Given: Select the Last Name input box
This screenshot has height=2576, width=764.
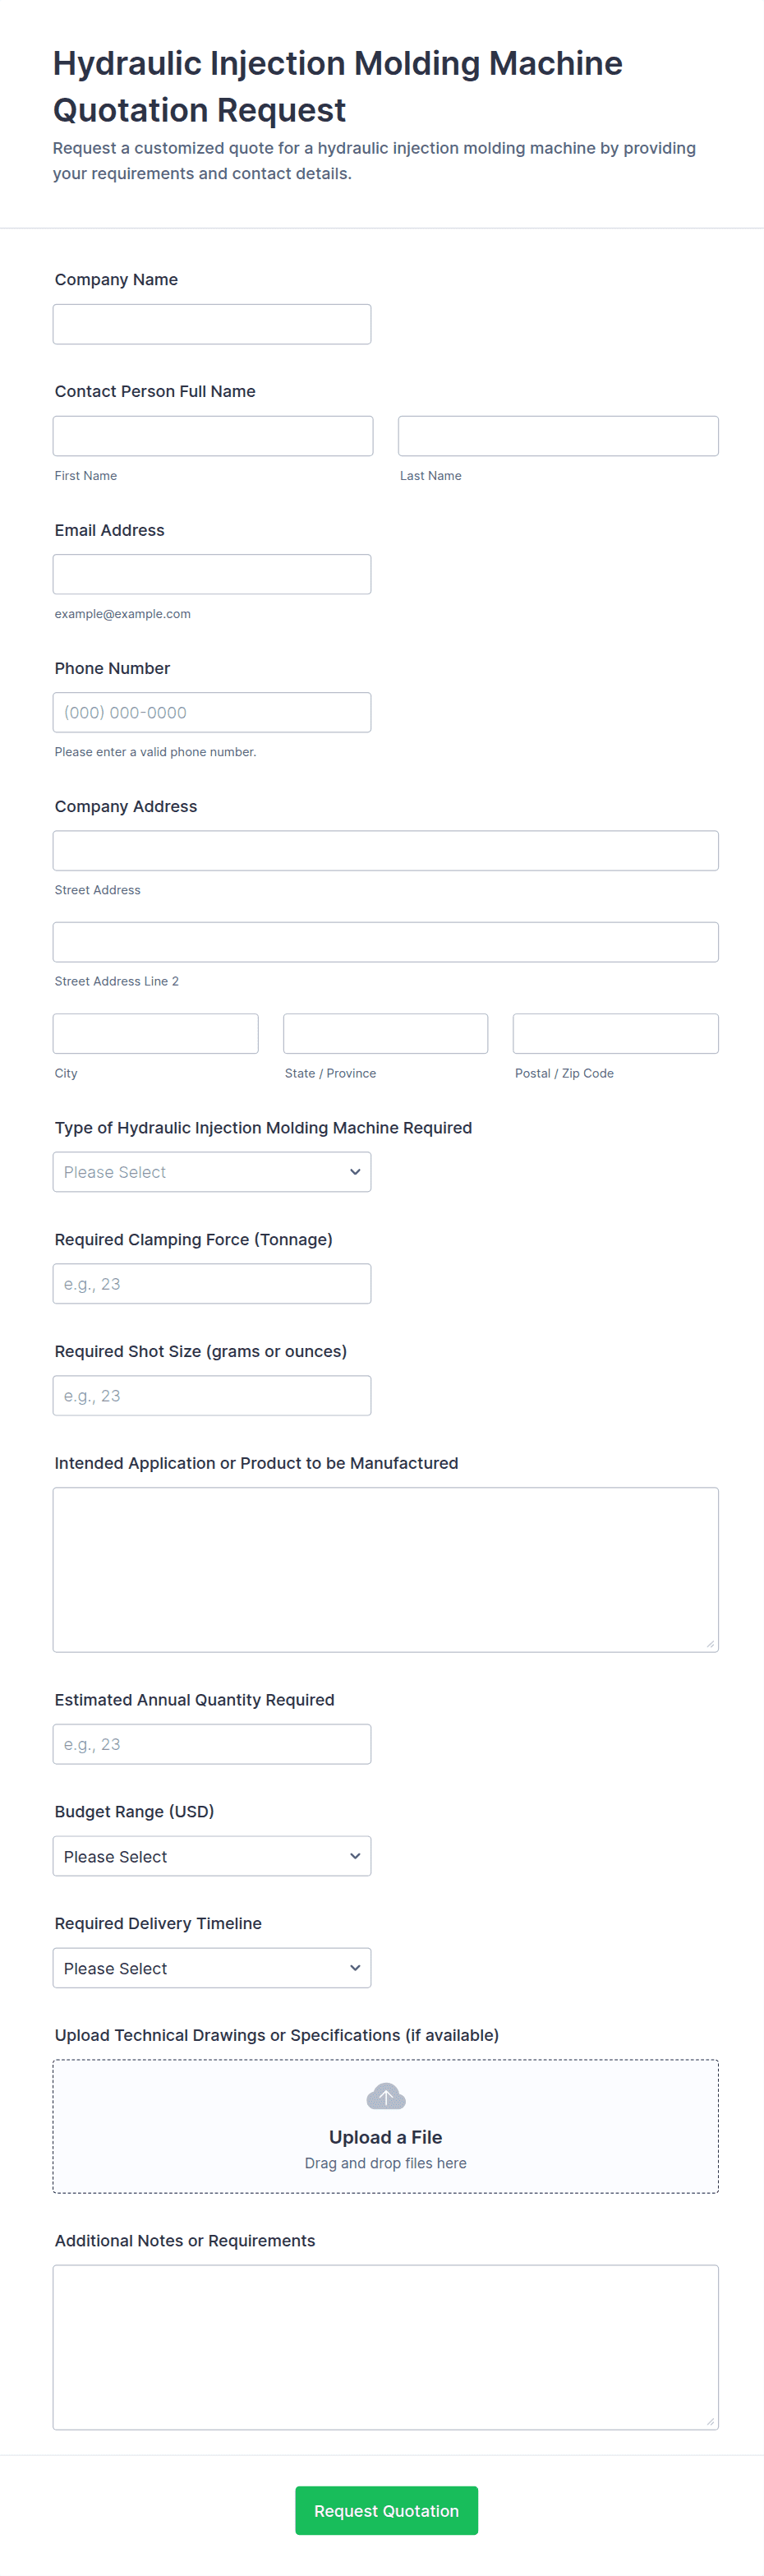Looking at the screenshot, I should point(557,436).
